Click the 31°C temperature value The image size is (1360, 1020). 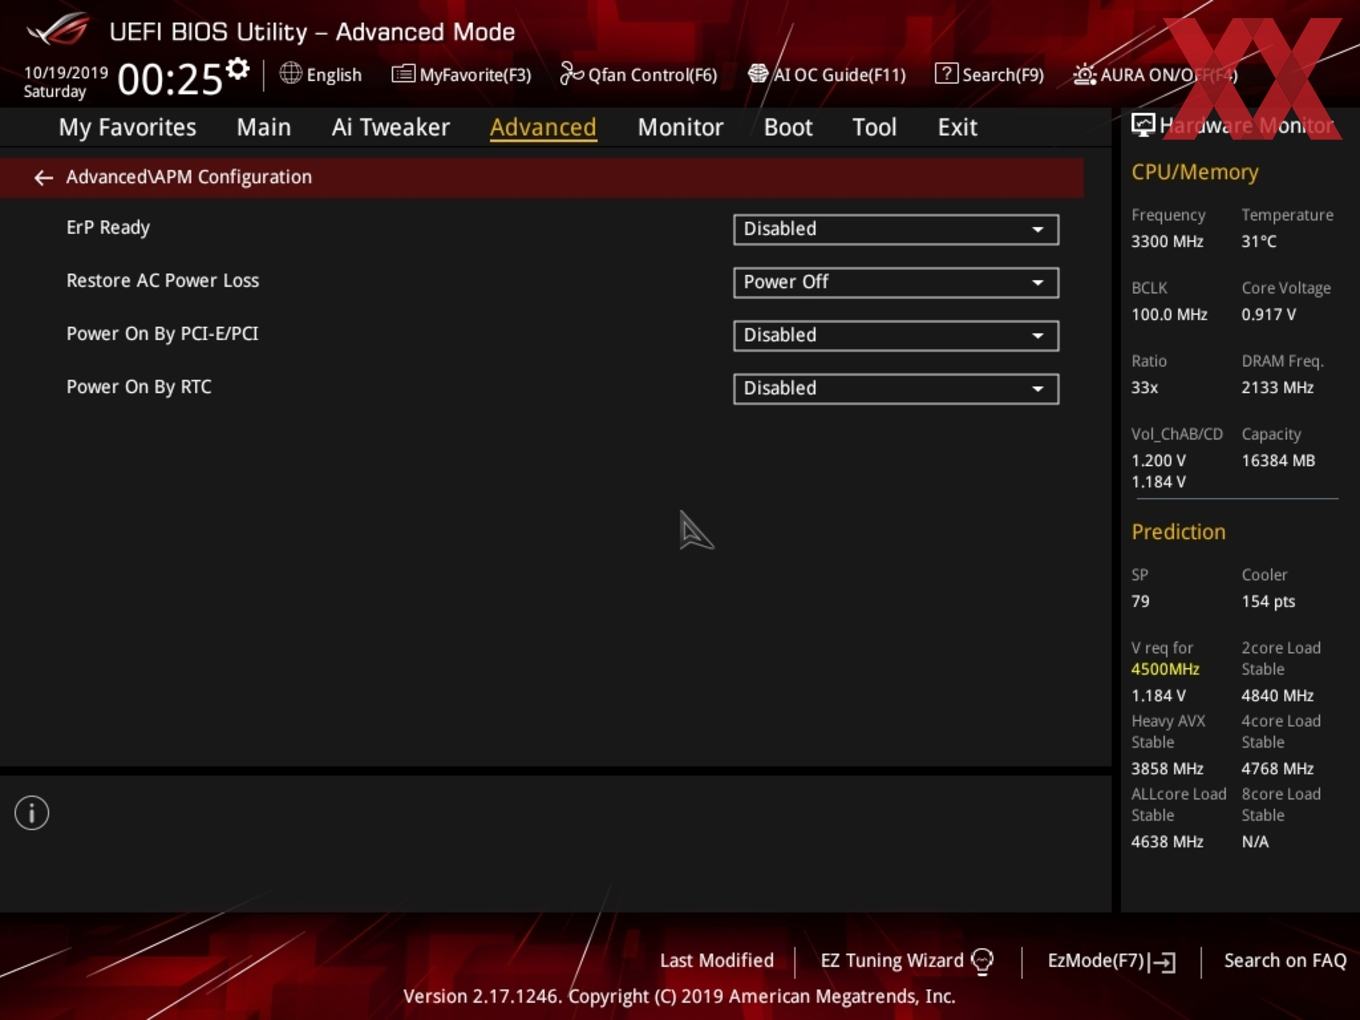[1259, 242]
